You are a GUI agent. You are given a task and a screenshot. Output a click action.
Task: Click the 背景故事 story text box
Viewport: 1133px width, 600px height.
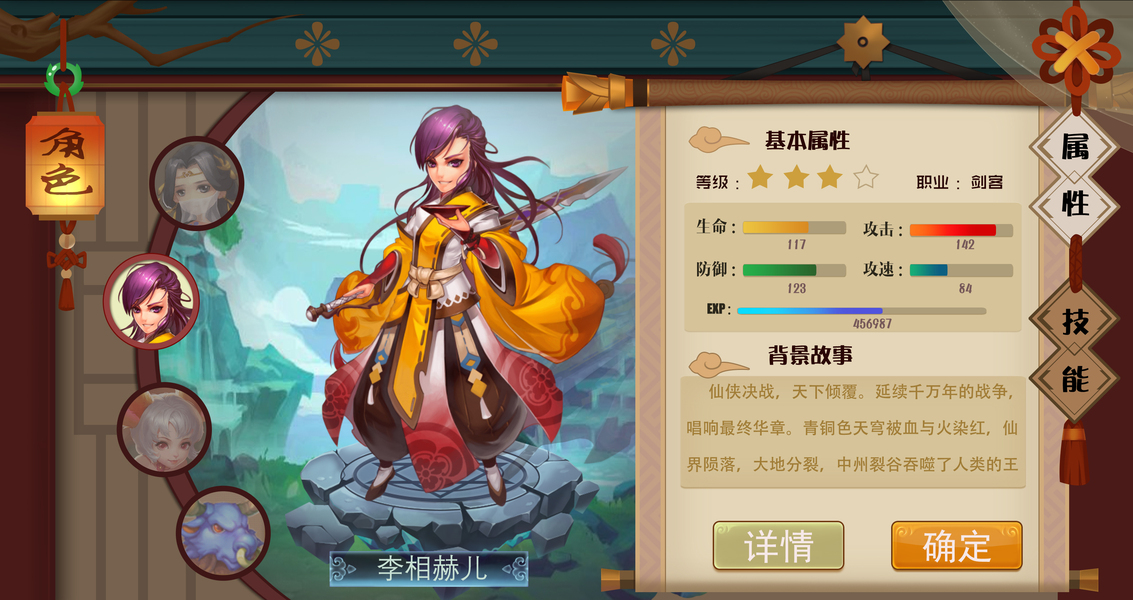(853, 432)
